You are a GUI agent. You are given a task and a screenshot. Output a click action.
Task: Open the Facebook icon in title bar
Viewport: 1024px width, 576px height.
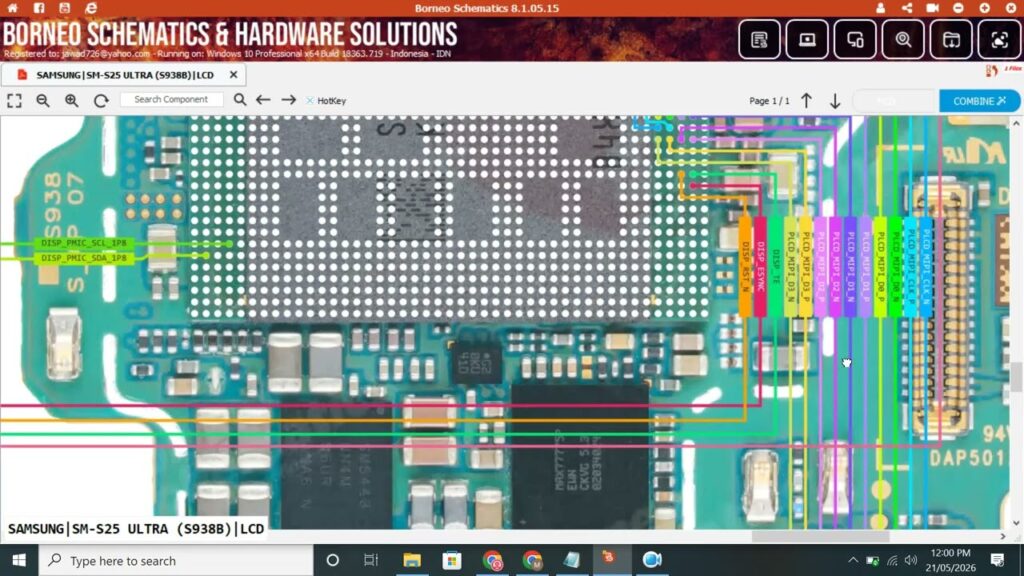pos(39,8)
